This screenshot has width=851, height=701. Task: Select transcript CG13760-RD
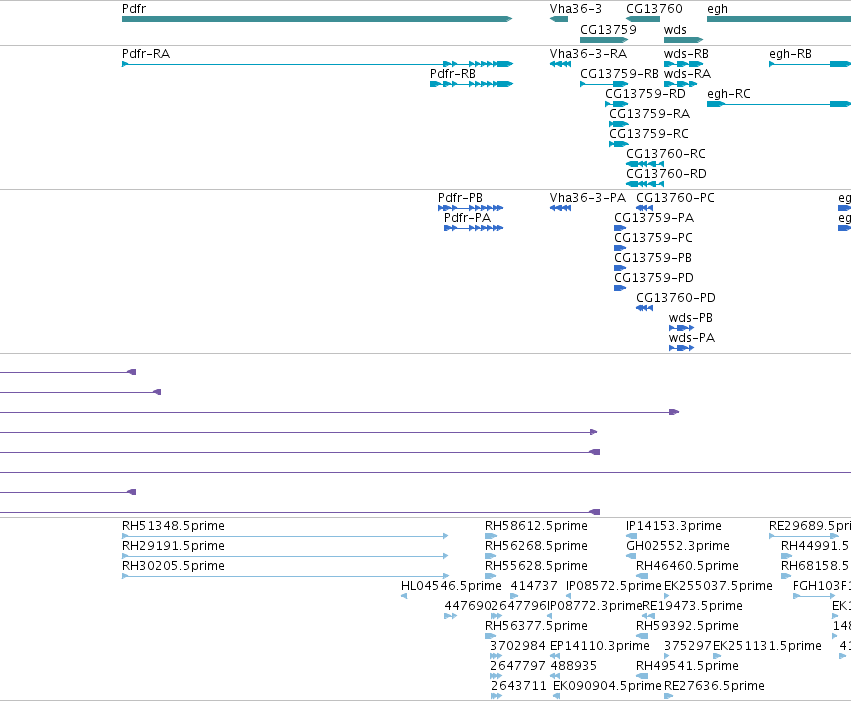click(x=645, y=184)
